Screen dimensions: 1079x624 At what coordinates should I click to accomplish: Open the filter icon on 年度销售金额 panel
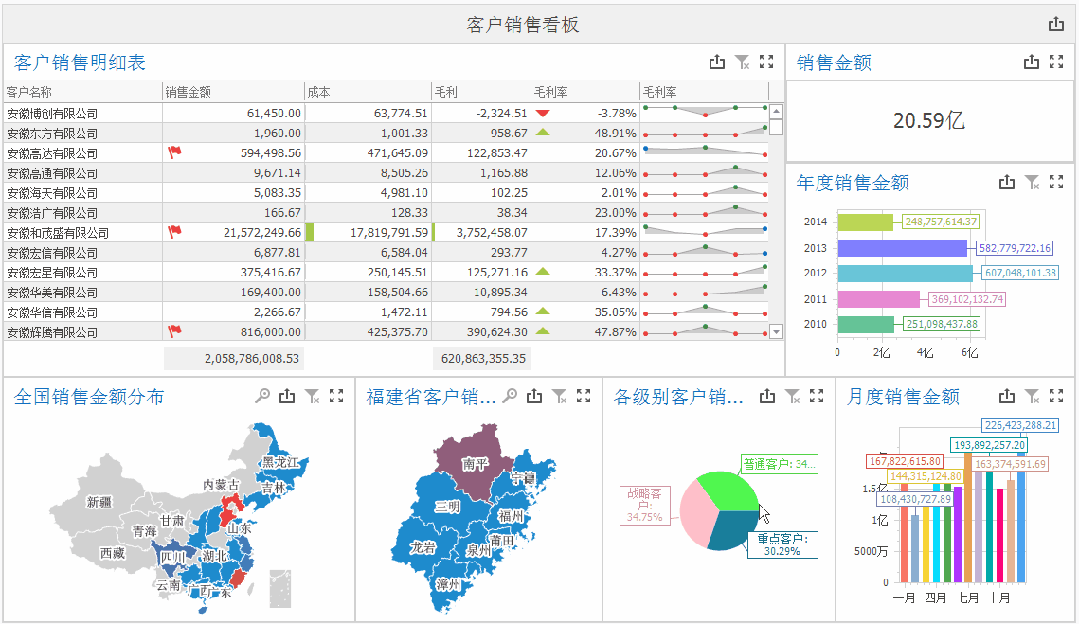point(1031,182)
